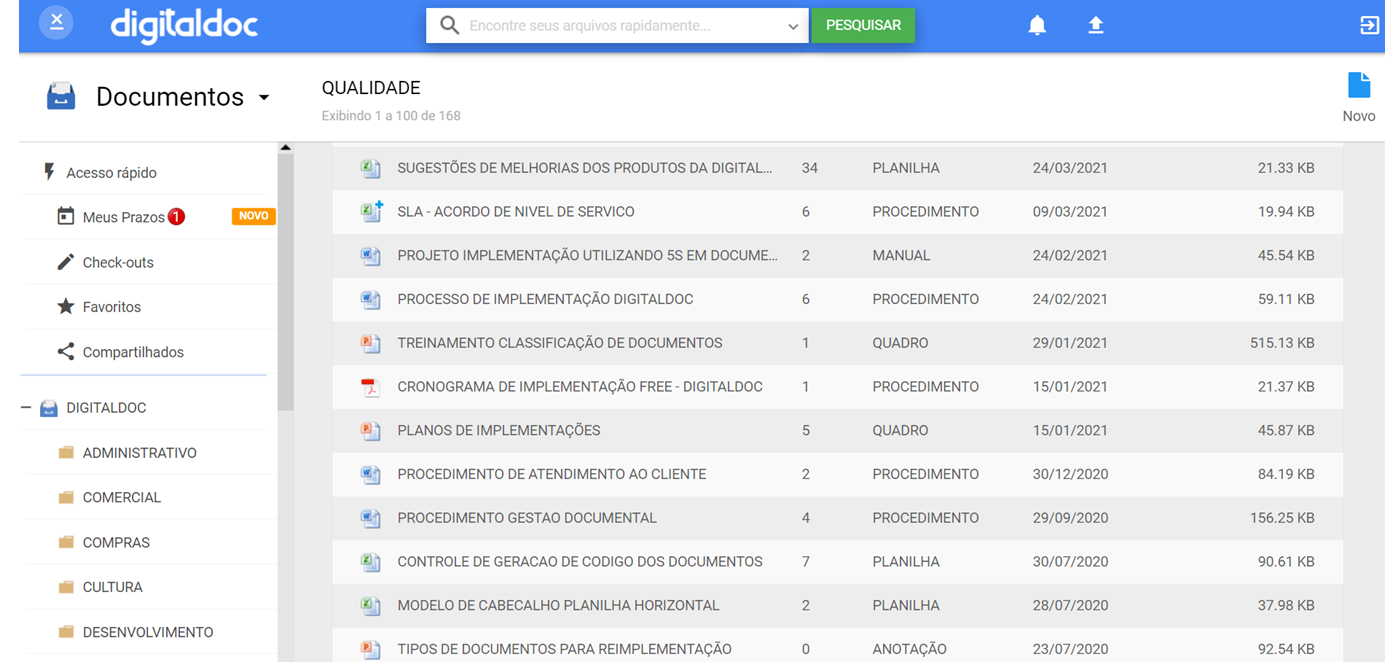Click the PDF icon of CRONOGRAMA DE IMPLEMENTAÇÃO
This screenshot has width=1399, height=662.
[x=370, y=387]
